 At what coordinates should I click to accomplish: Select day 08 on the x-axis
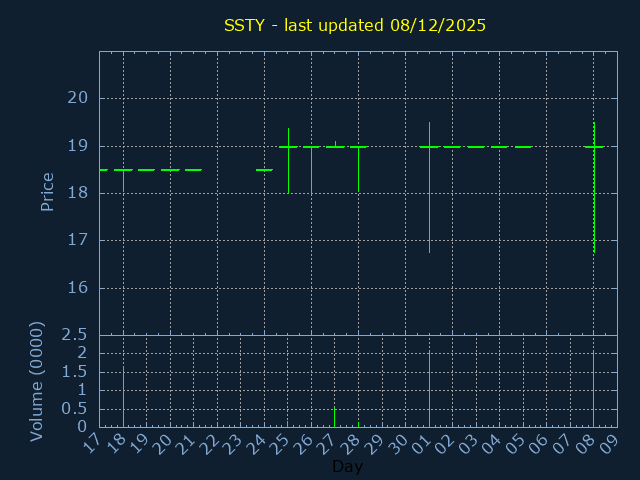[588, 444]
